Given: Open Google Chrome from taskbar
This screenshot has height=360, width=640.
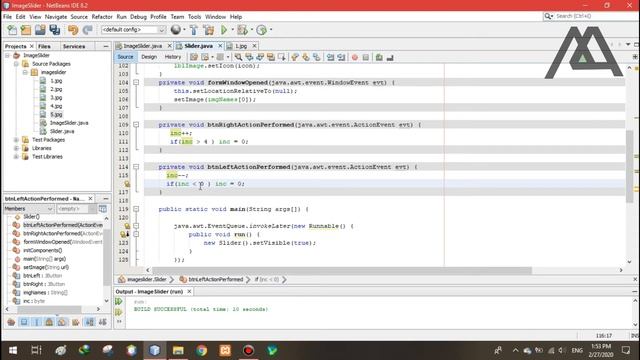Looking at the screenshot, I should click(x=202, y=350).
